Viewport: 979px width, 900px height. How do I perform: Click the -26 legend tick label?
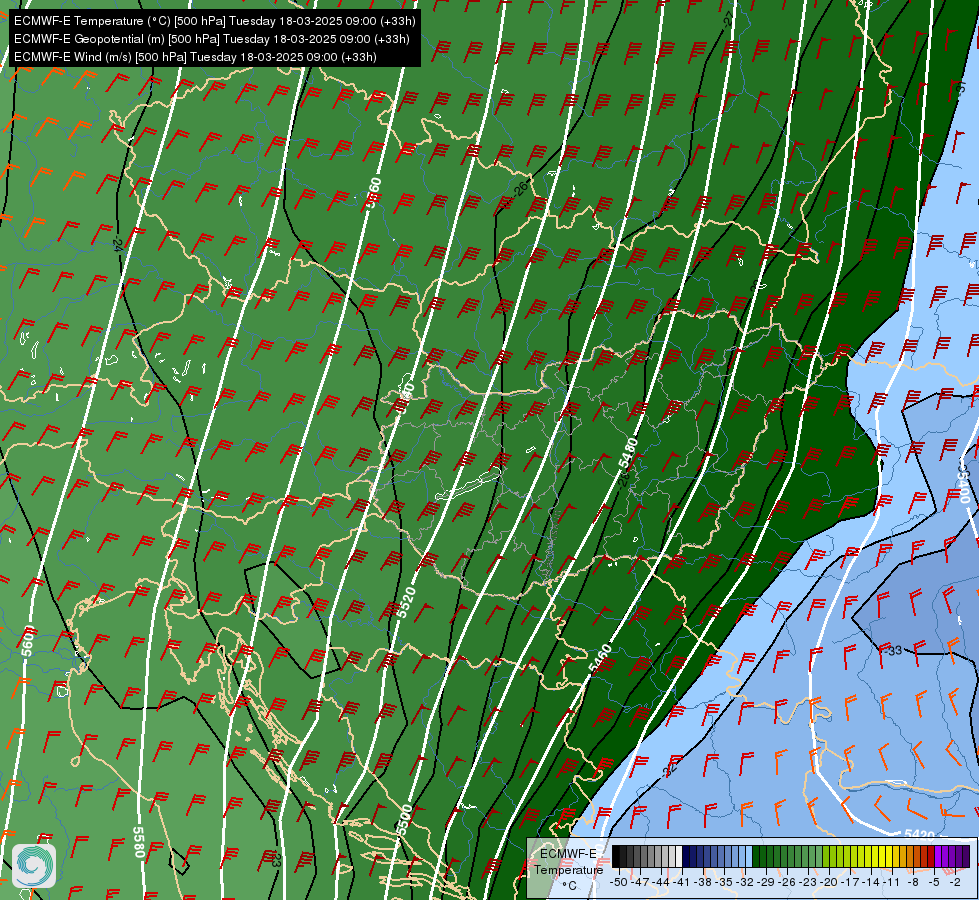787,882
